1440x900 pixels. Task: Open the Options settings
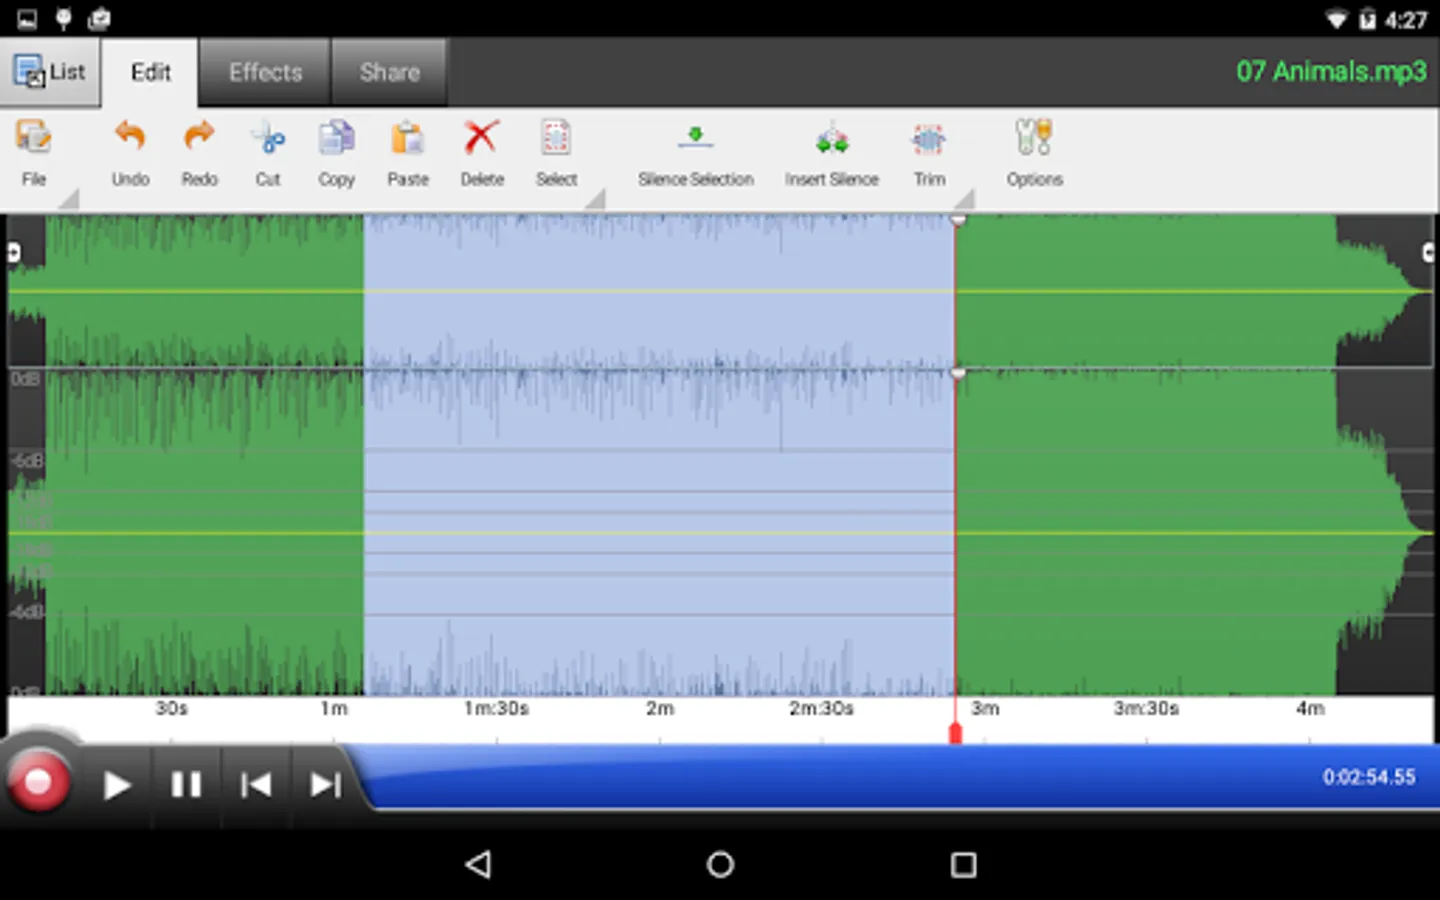point(1034,150)
